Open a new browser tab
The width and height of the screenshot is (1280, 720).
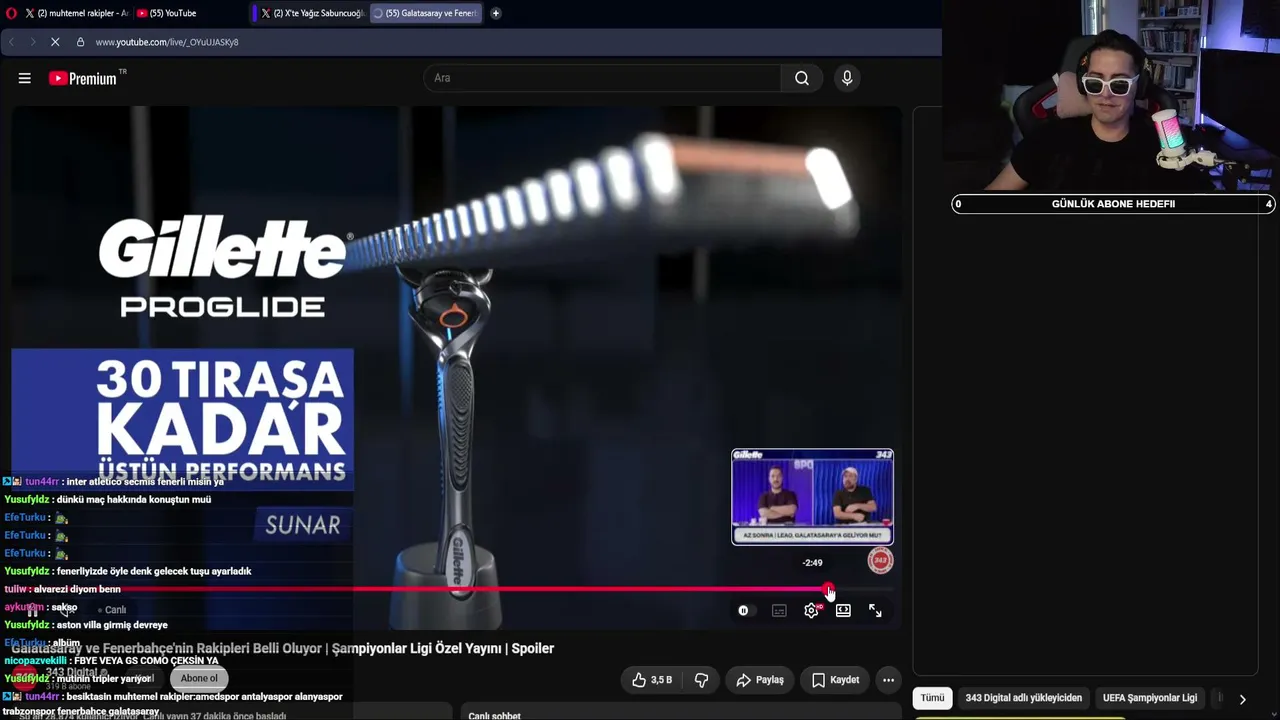click(495, 13)
